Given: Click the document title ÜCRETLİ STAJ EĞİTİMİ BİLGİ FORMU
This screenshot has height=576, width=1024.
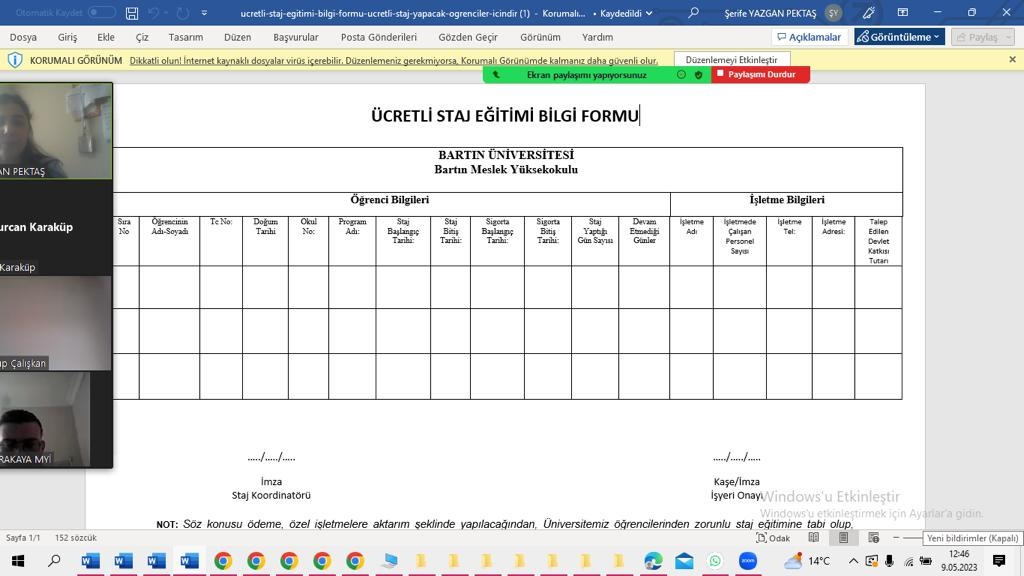Looking at the screenshot, I should [x=505, y=116].
